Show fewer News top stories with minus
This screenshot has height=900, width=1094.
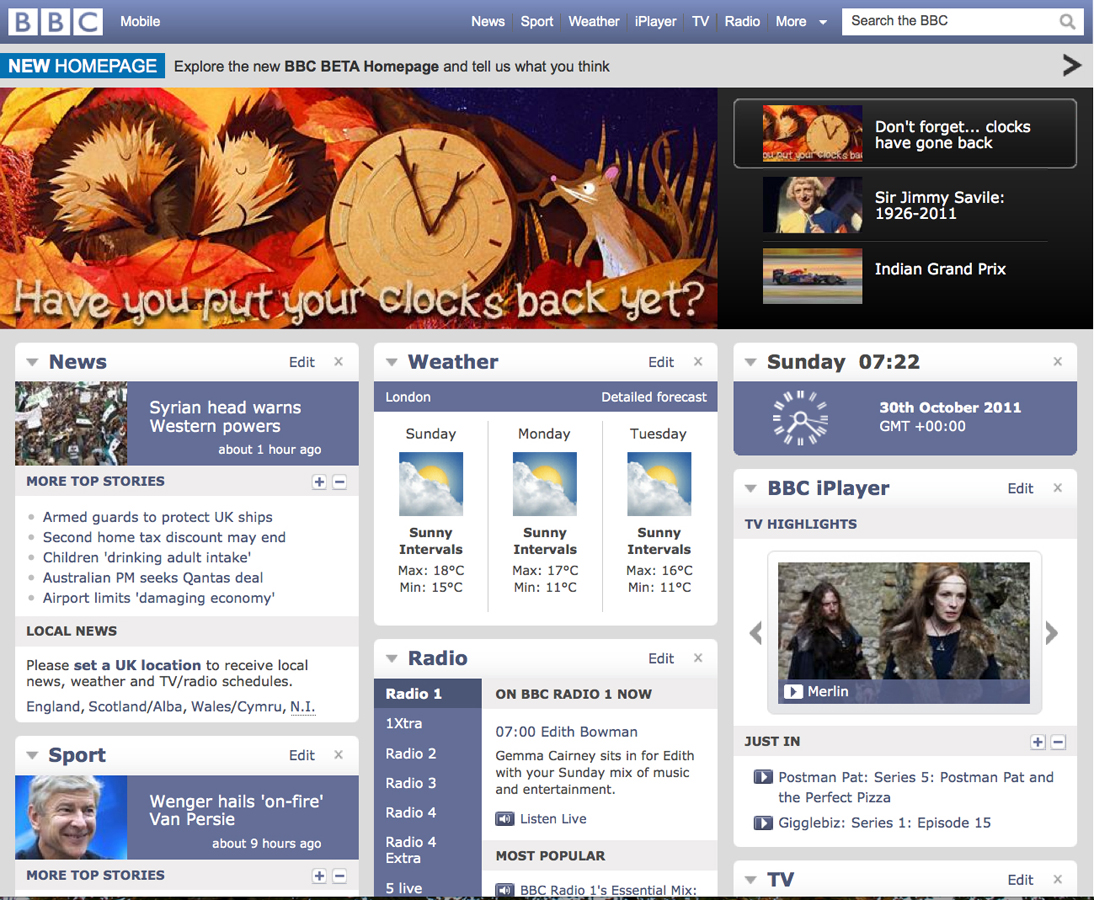[340, 482]
